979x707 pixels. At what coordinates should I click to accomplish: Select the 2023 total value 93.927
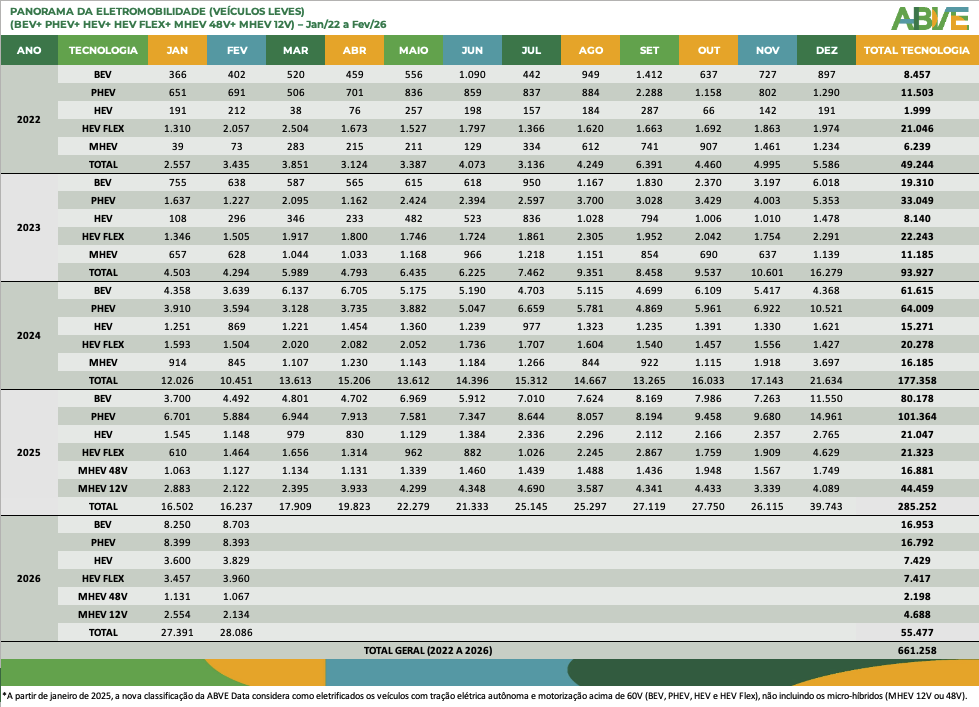[916, 272]
